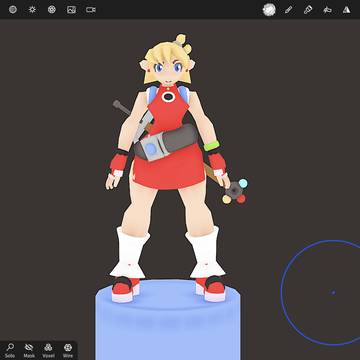360x360 pixels.
Task: Open the camera settings icon
Action: click(x=91, y=10)
